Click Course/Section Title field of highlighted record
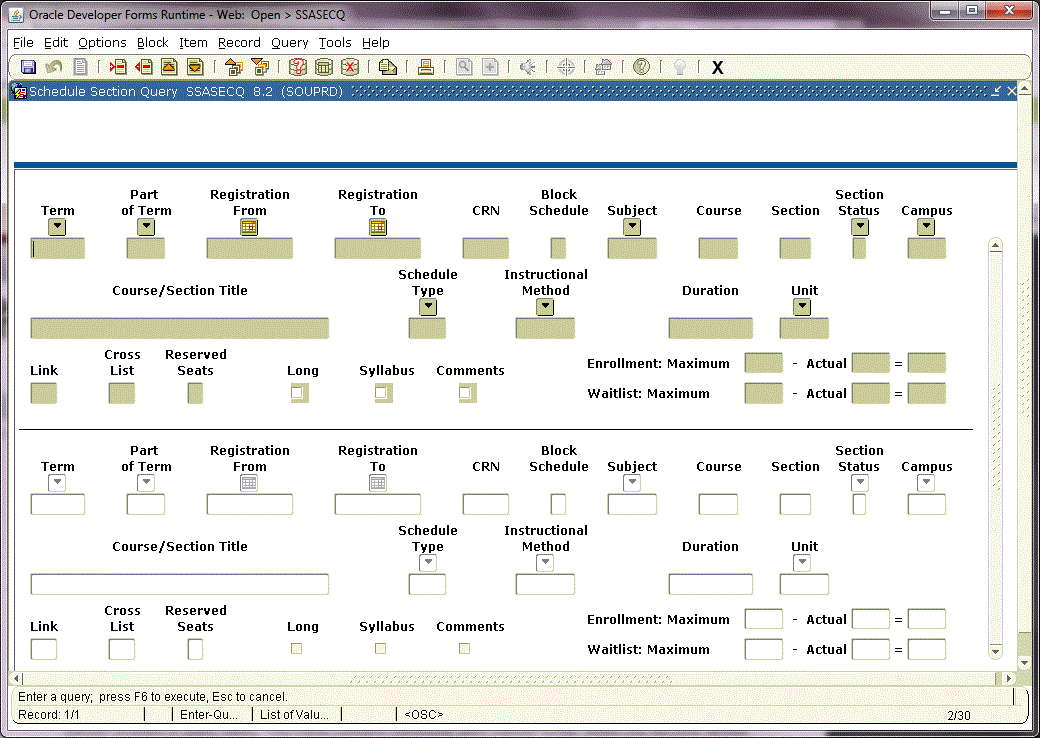Image resolution: width=1040 pixels, height=738 pixels. pos(180,328)
